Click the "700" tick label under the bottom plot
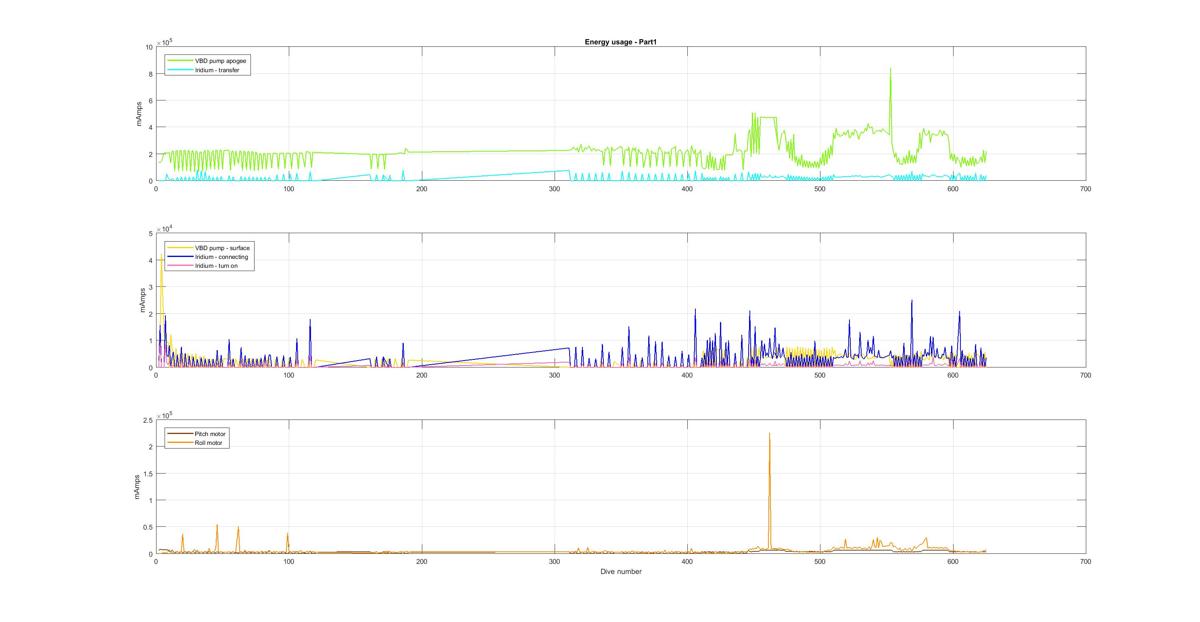Screen dimensions: 1200x622 pos(1085,562)
